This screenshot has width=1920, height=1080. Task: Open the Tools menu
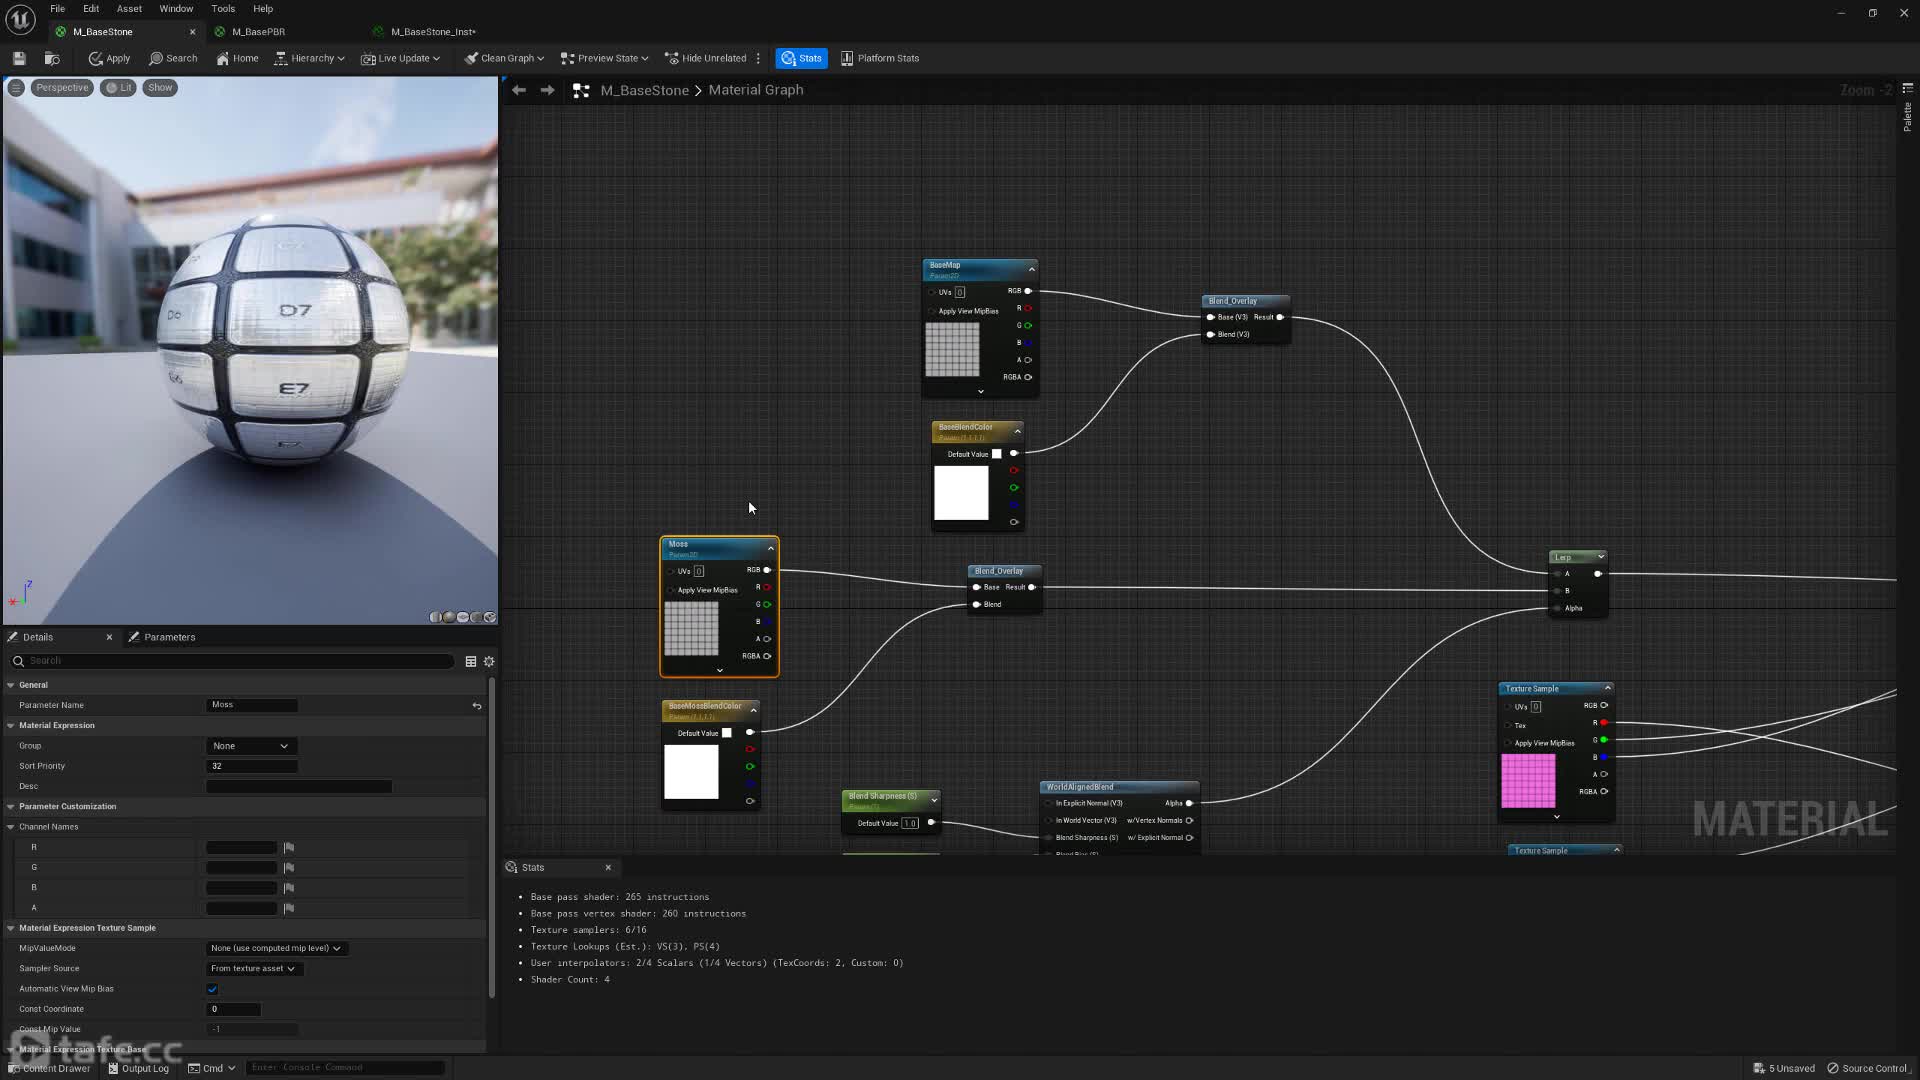[x=223, y=9]
